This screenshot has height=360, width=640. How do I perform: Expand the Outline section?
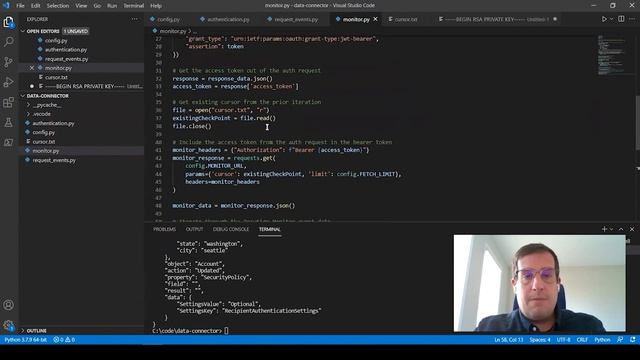(36, 331)
